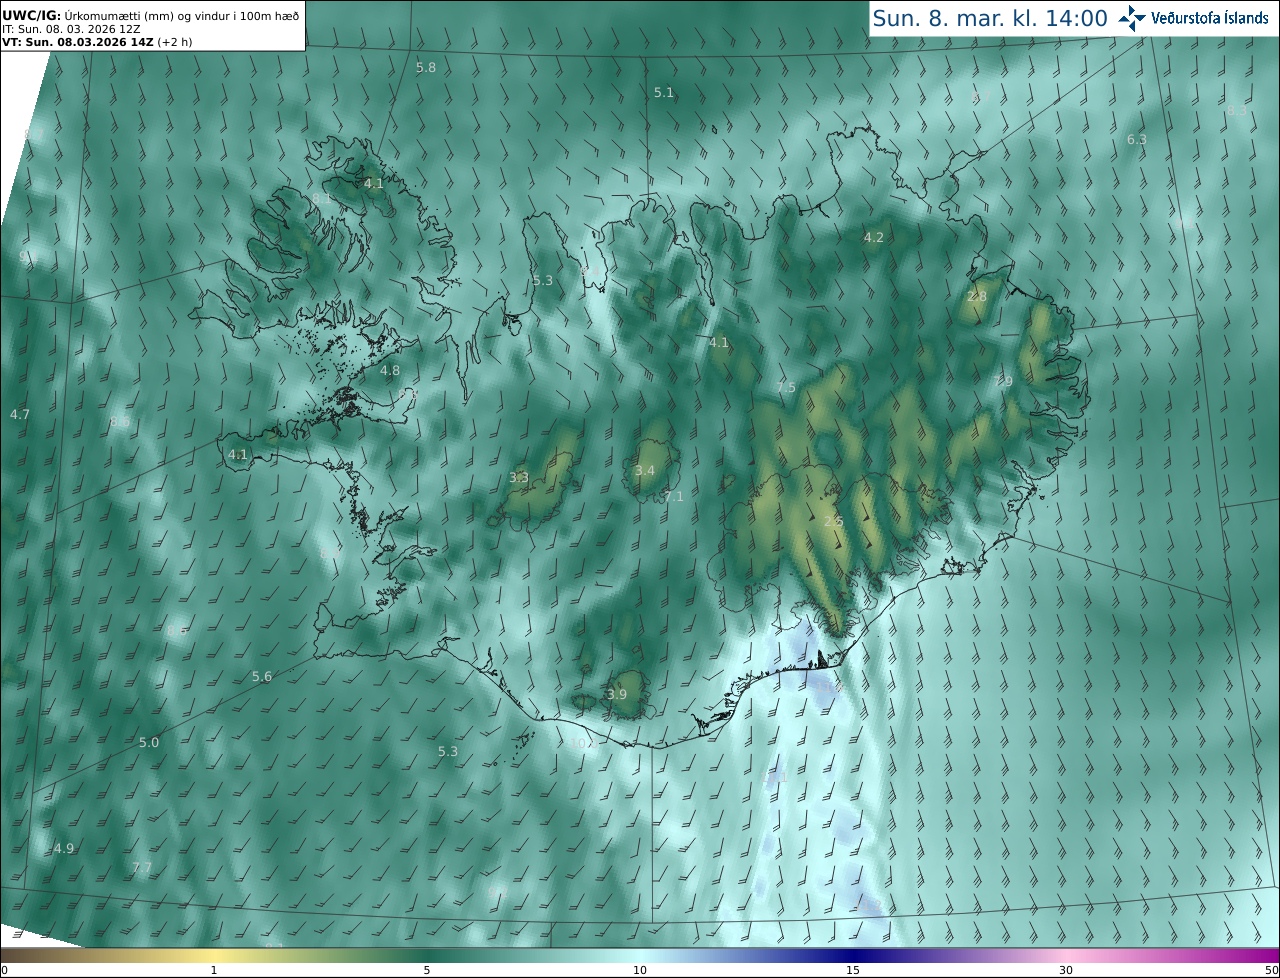
Task: Click the map value 4.8
Action: click(x=390, y=370)
